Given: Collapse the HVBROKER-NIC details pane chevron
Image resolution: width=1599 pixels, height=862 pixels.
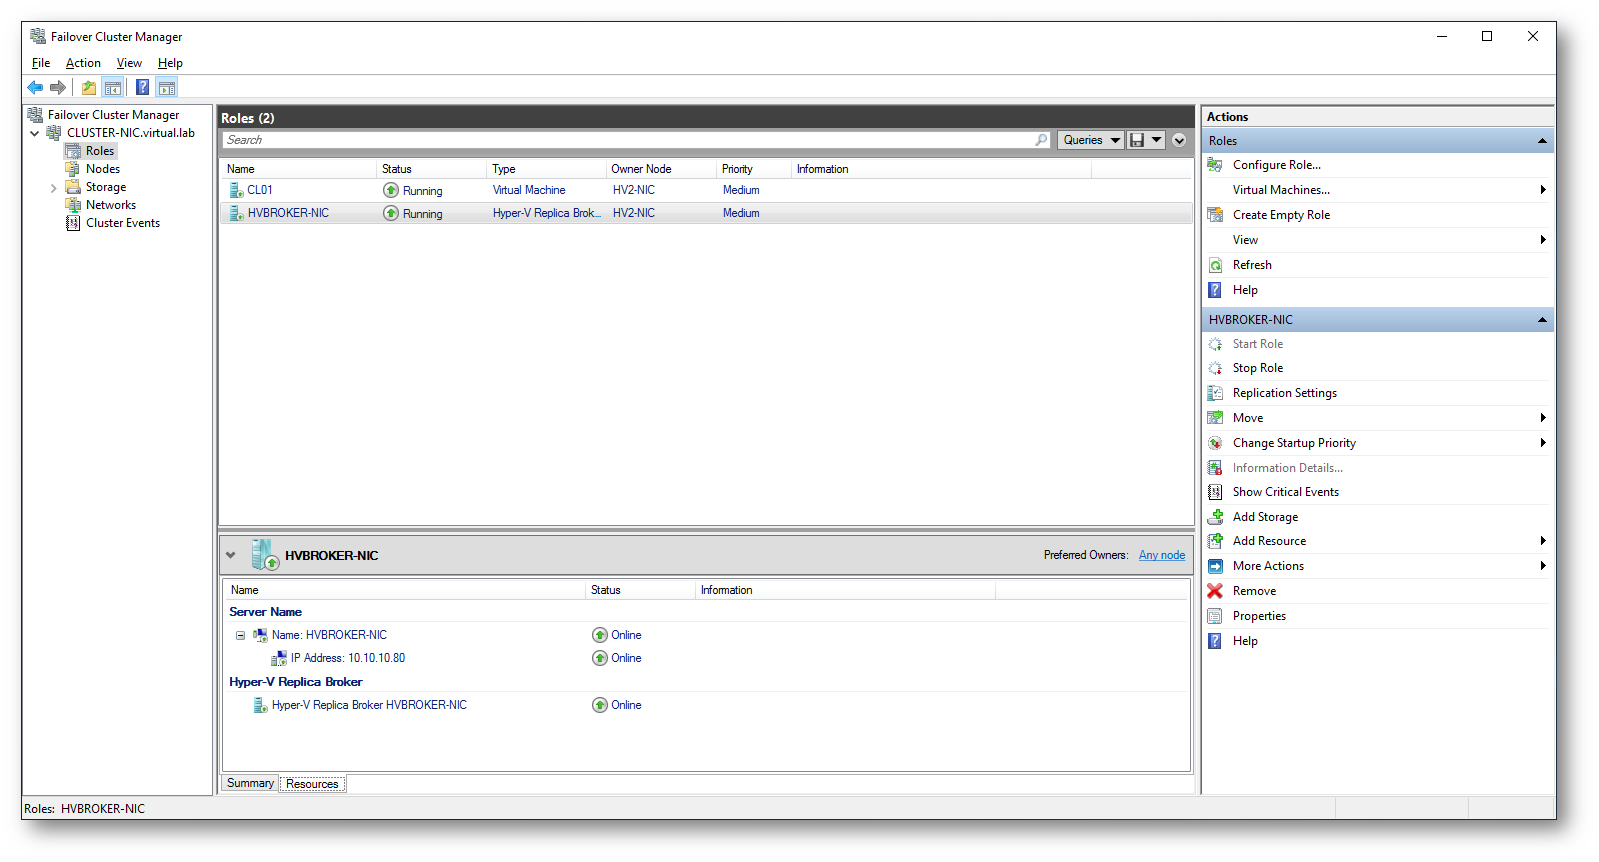Looking at the screenshot, I should (x=231, y=555).
